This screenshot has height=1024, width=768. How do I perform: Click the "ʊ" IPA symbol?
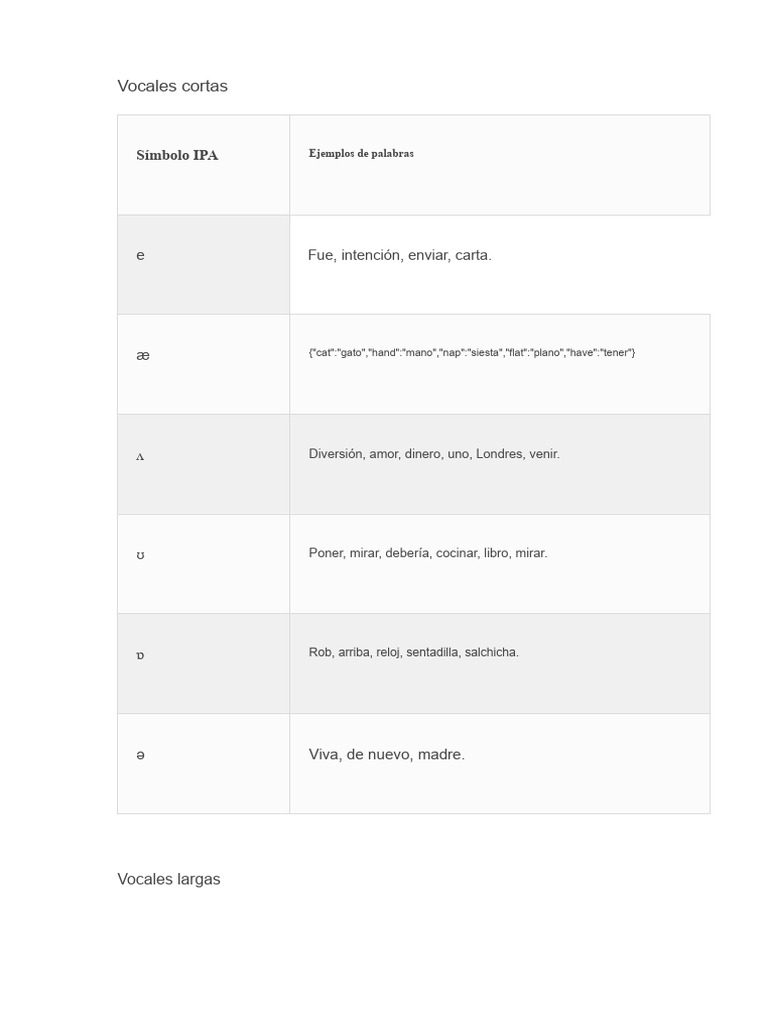(x=140, y=555)
